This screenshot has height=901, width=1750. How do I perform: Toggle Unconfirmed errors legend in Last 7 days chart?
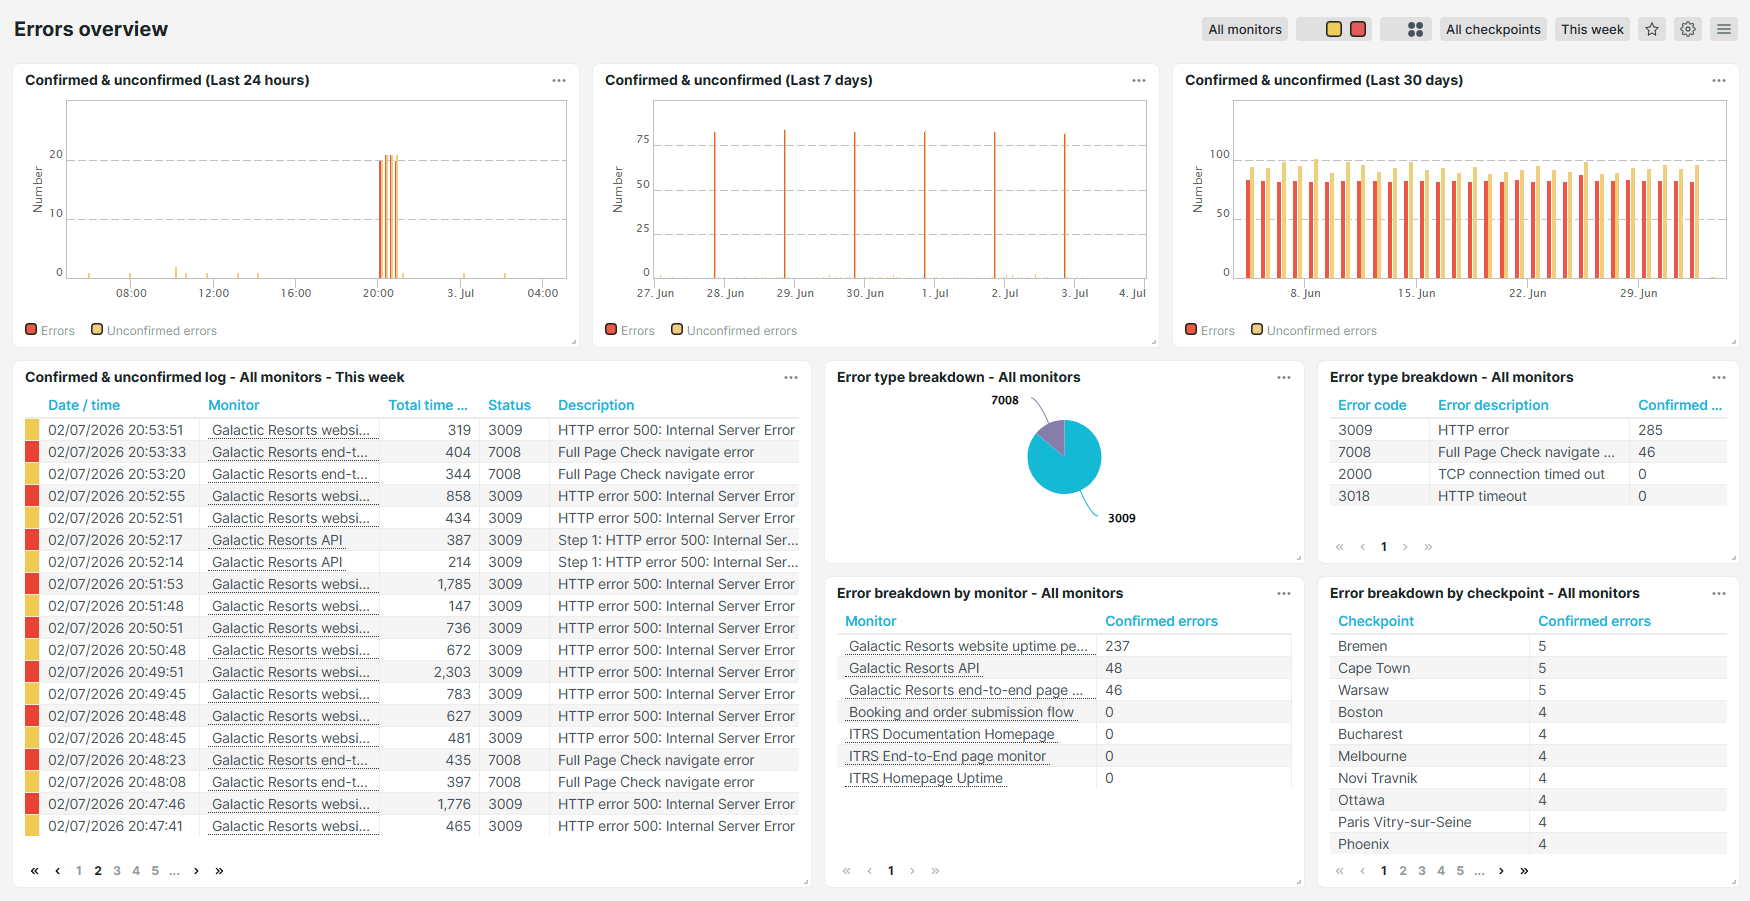click(x=734, y=330)
